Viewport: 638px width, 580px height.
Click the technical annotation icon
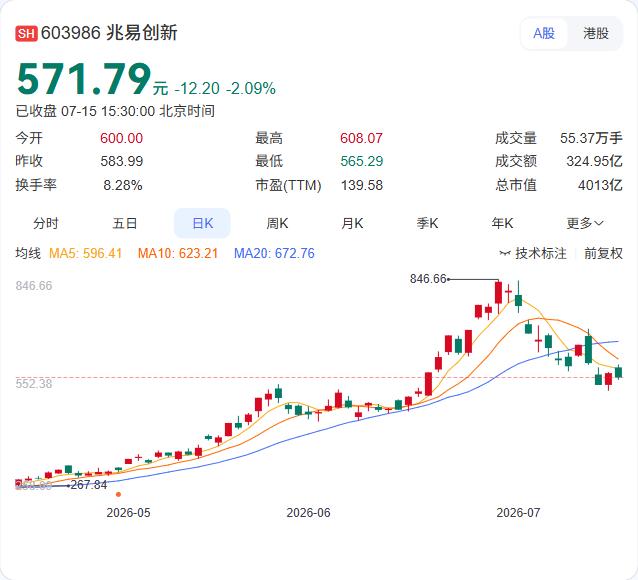505,254
